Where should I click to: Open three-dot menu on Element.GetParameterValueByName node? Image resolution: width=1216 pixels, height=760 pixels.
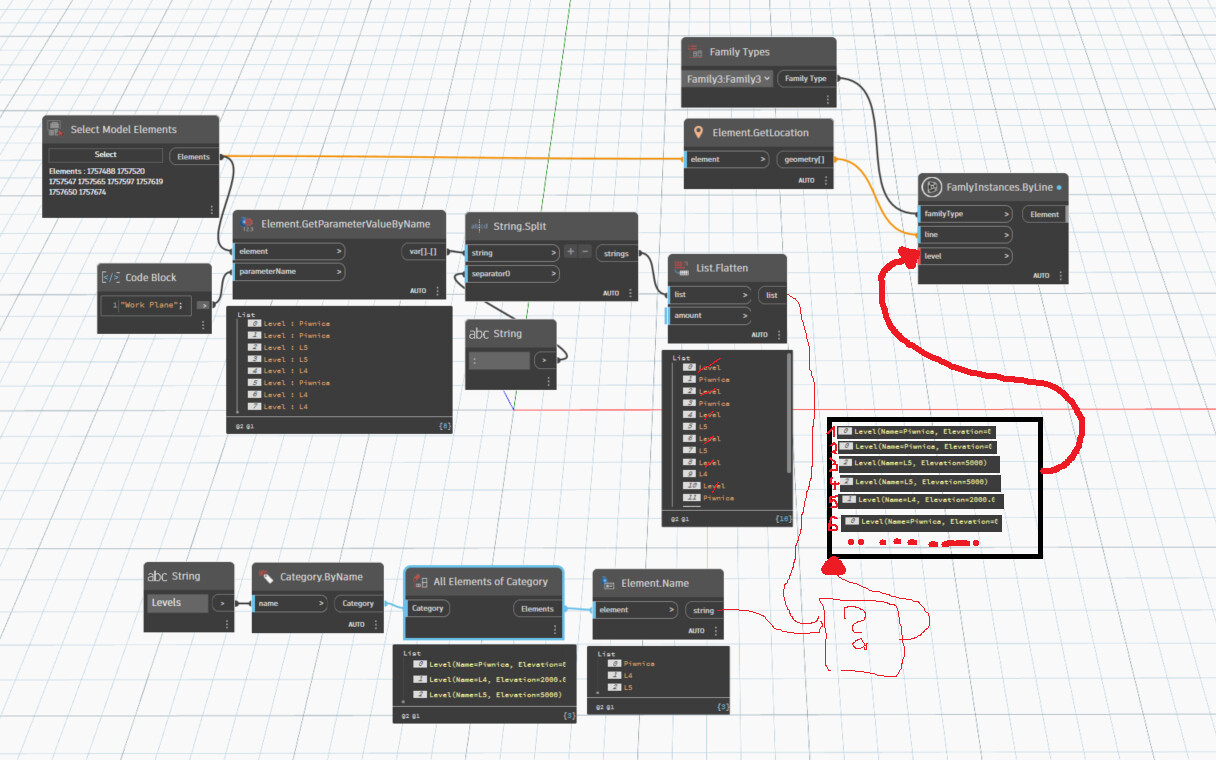(x=438, y=291)
